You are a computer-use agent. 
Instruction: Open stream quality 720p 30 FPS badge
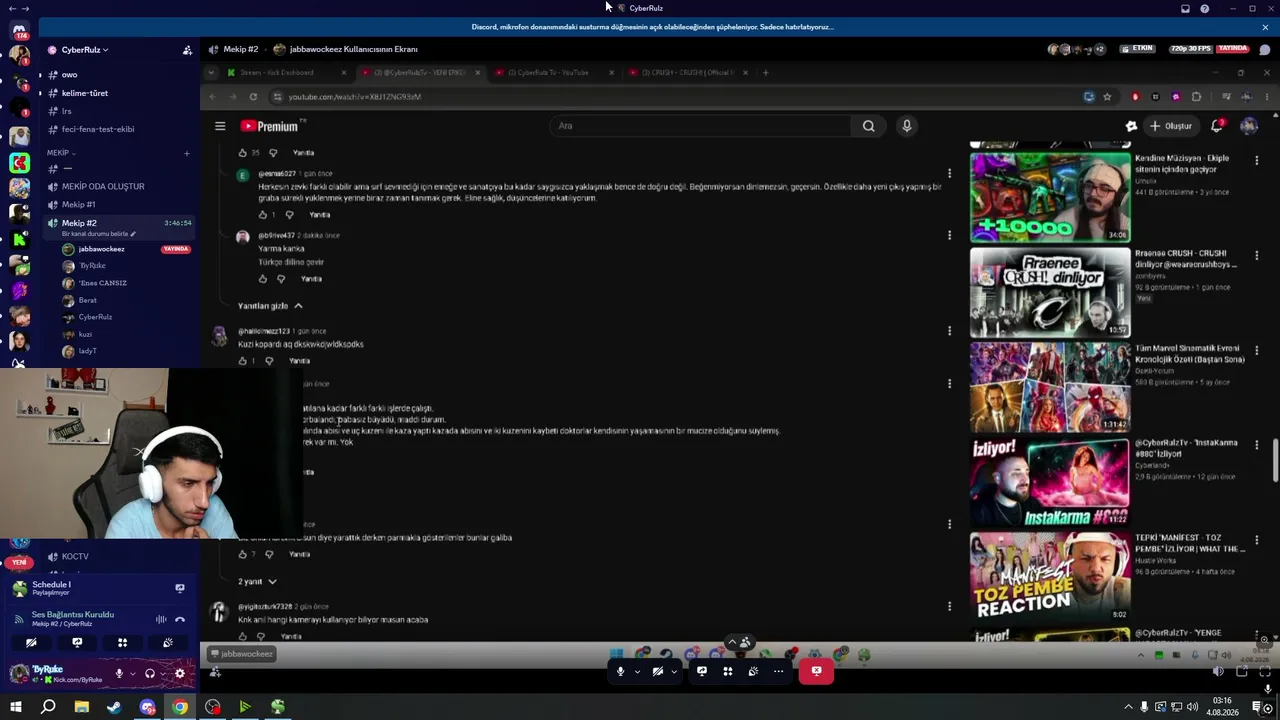click(1191, 49)
